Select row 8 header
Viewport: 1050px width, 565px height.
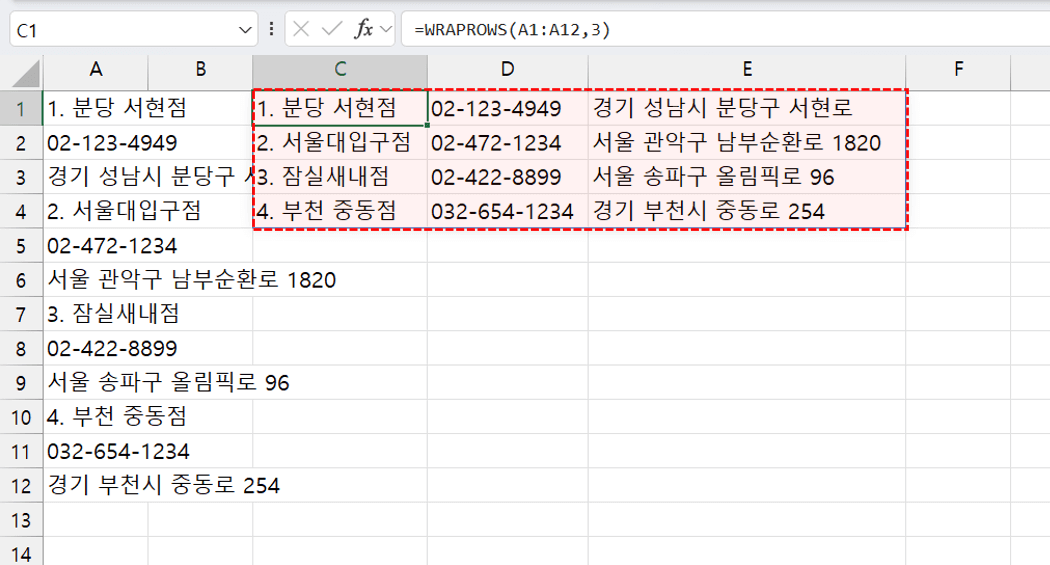click(21, 348)
